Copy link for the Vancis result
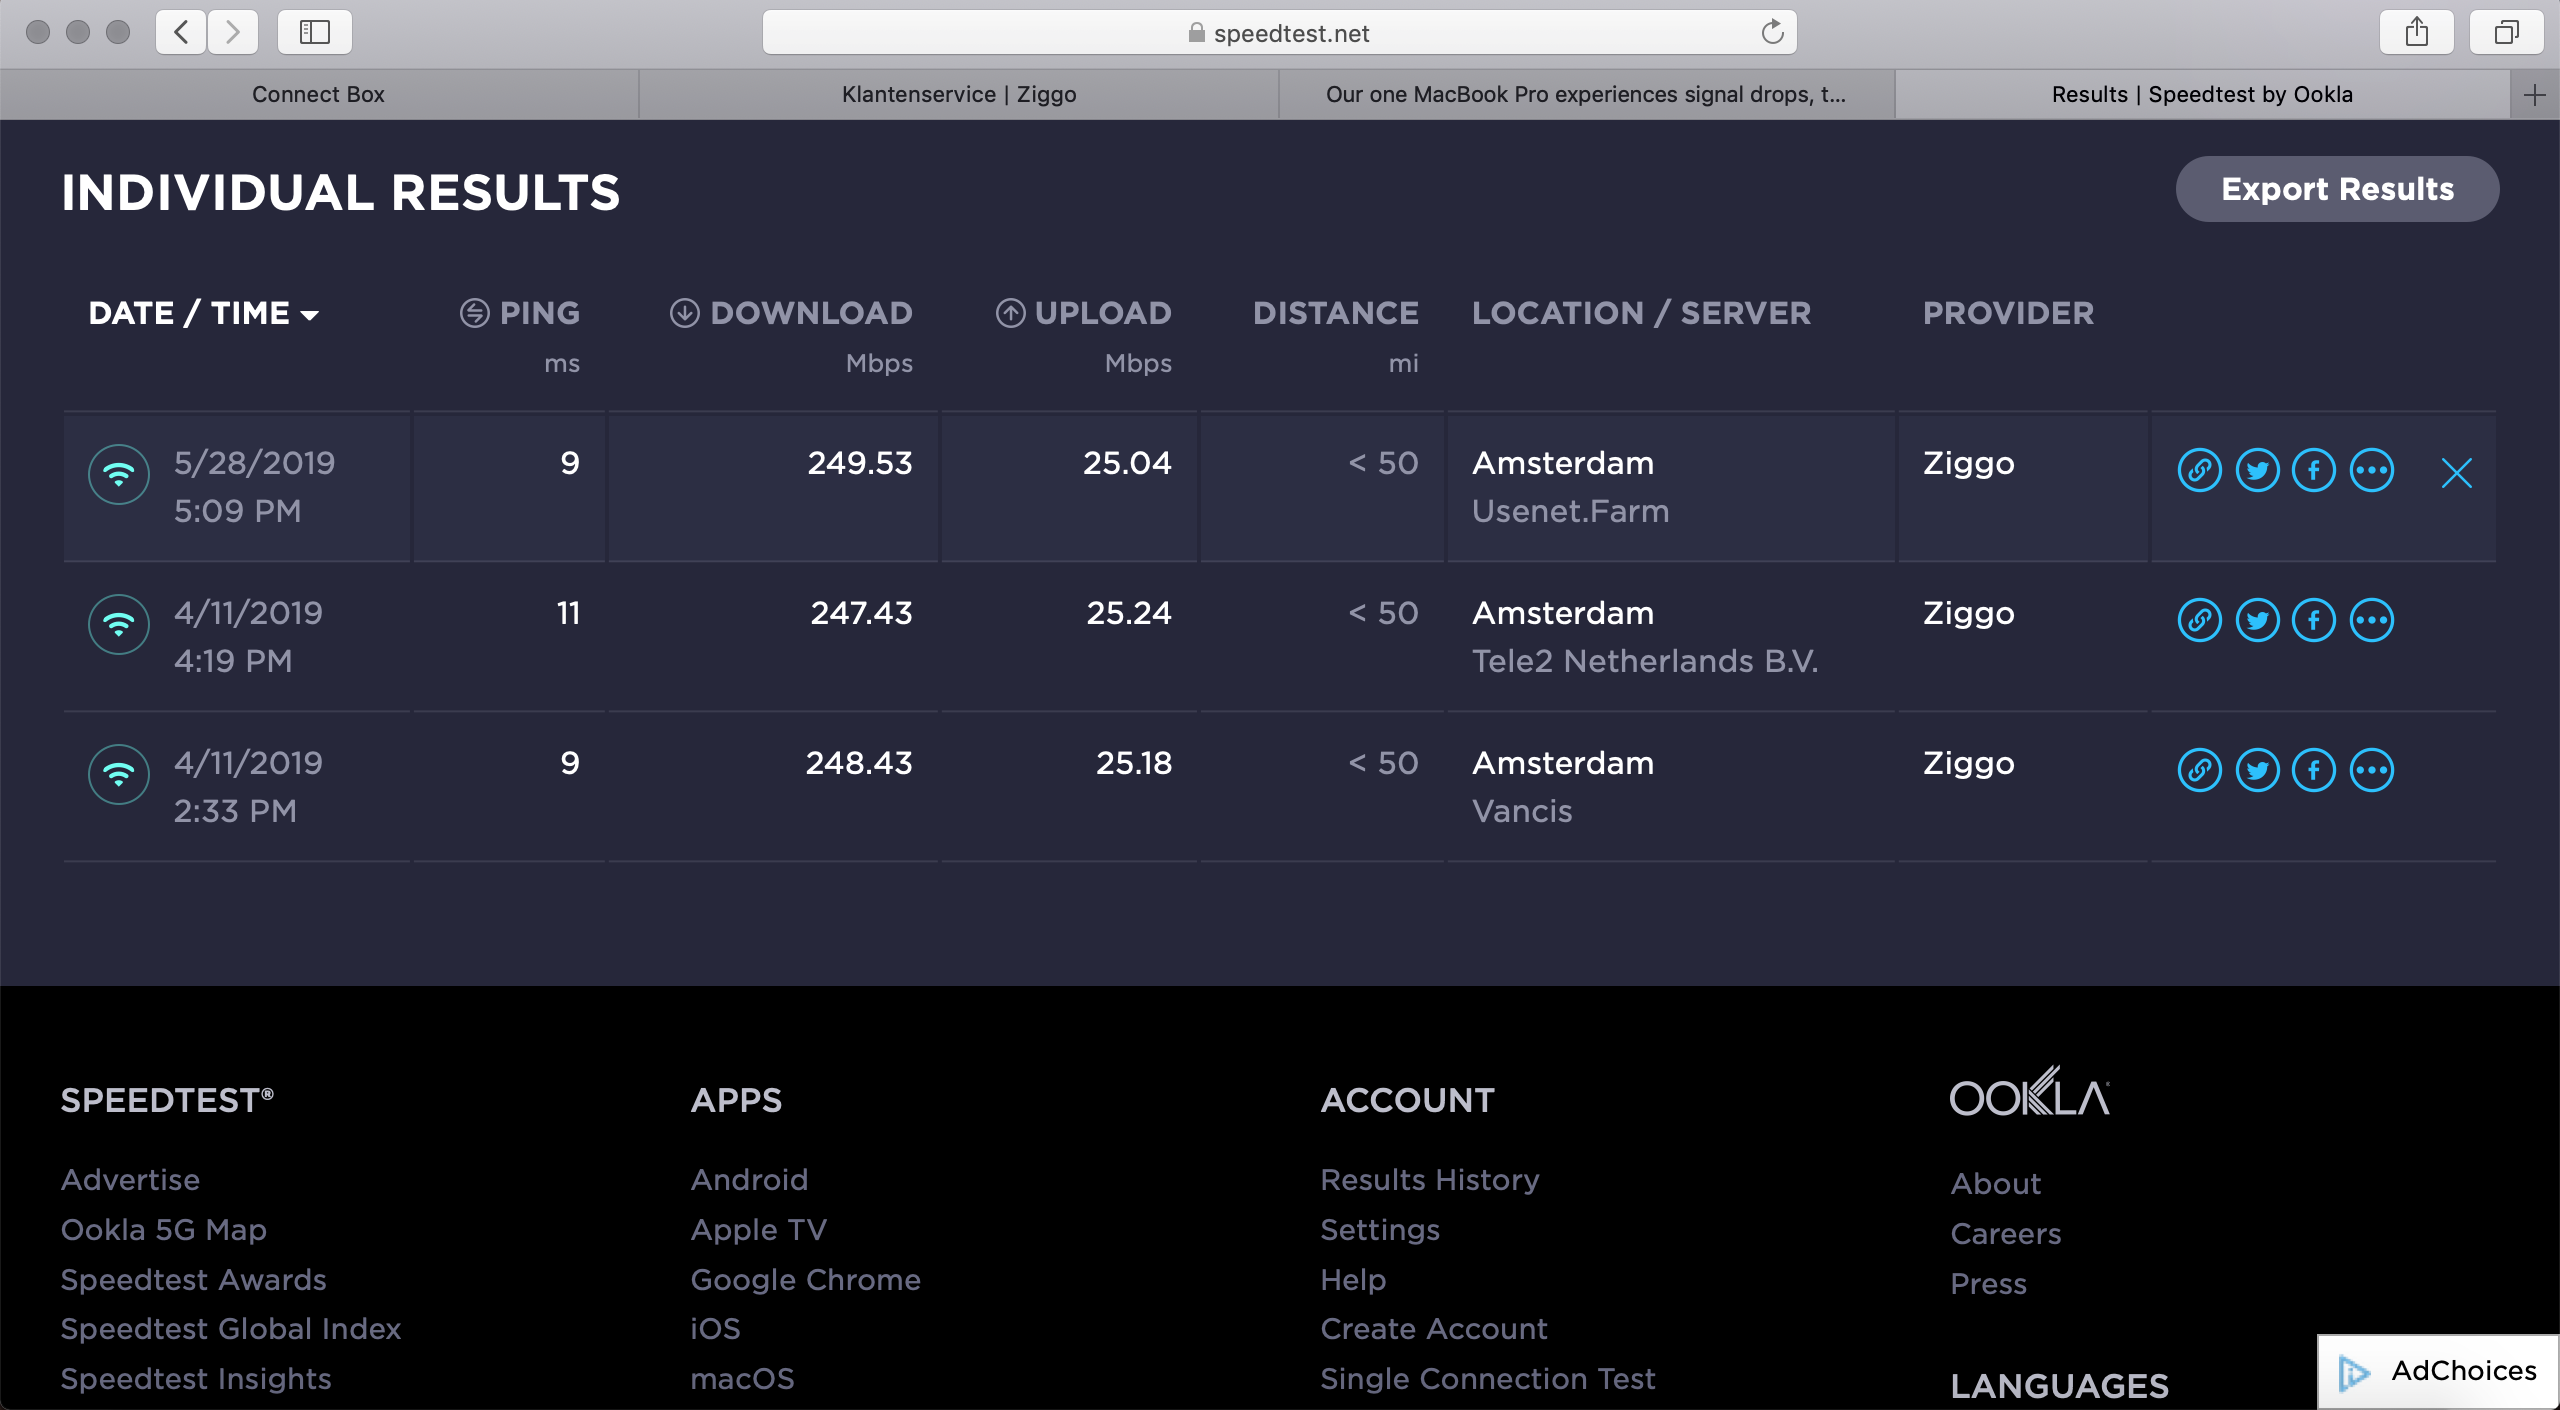The width and height of the screenshot is (2560, 1410). [x=2199, y=770]
